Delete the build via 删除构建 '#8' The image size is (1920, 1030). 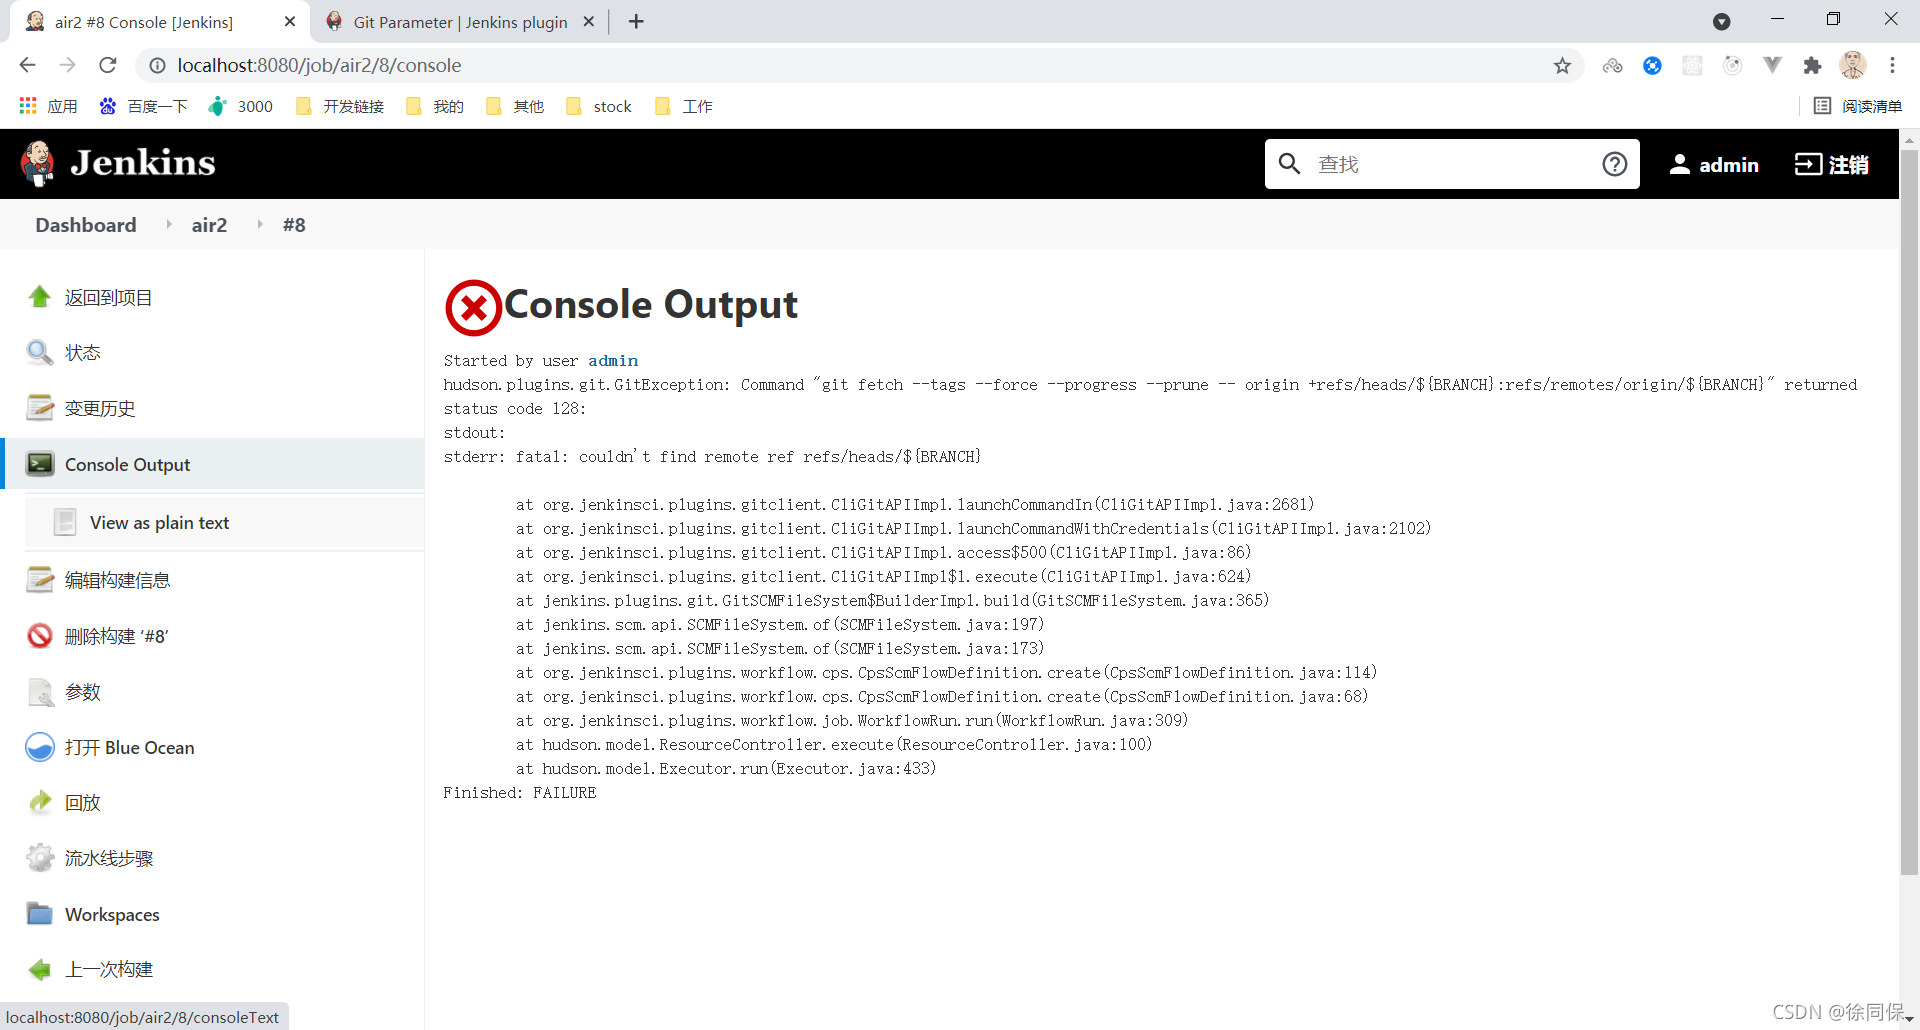coord(116,636)
